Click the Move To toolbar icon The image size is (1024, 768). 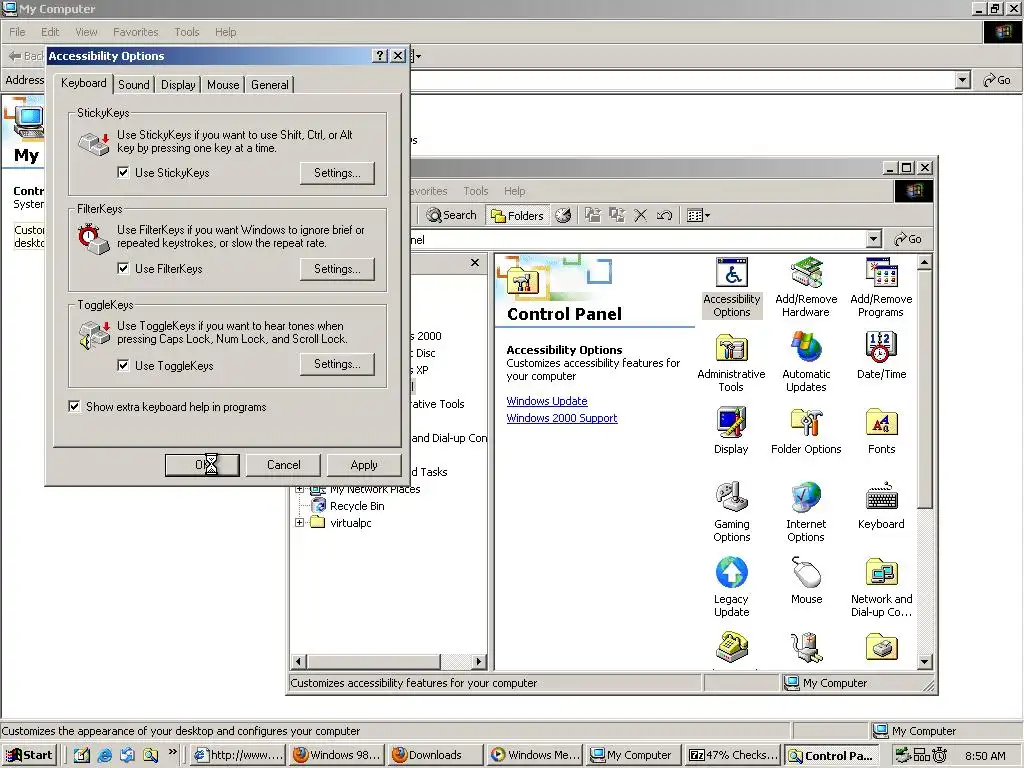click(x=592, y=215)
